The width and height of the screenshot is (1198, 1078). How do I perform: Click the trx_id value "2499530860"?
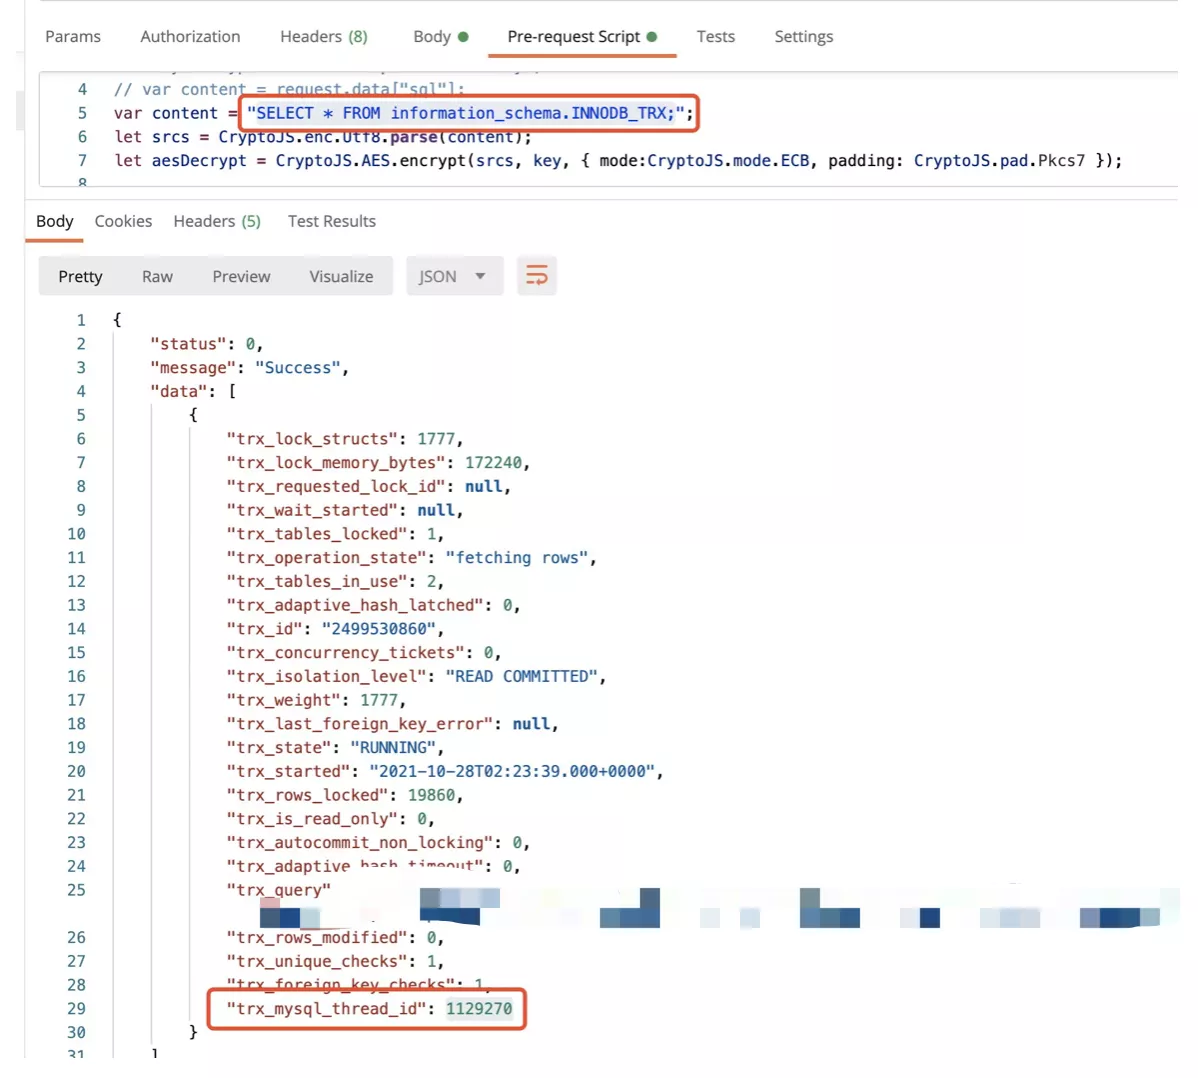tap(379, 629)
